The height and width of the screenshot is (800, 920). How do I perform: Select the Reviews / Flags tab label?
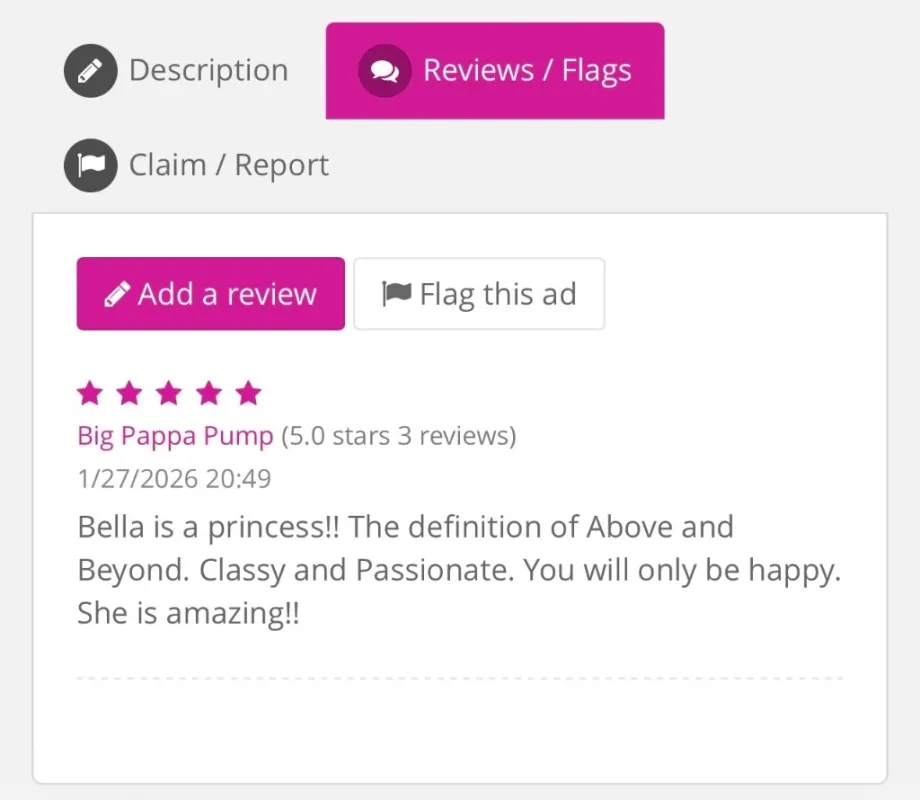coord(527,71)
